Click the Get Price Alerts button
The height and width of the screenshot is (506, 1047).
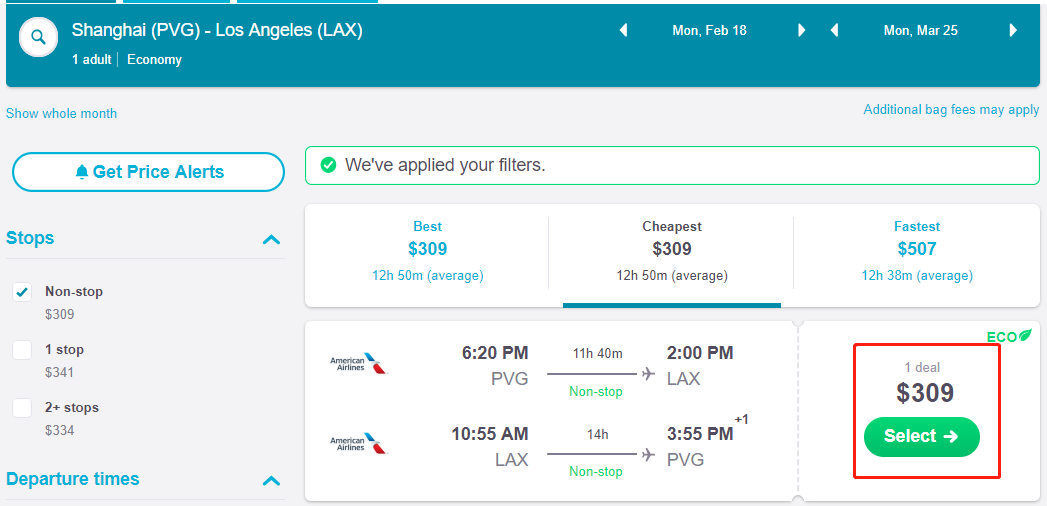(148, 172)
